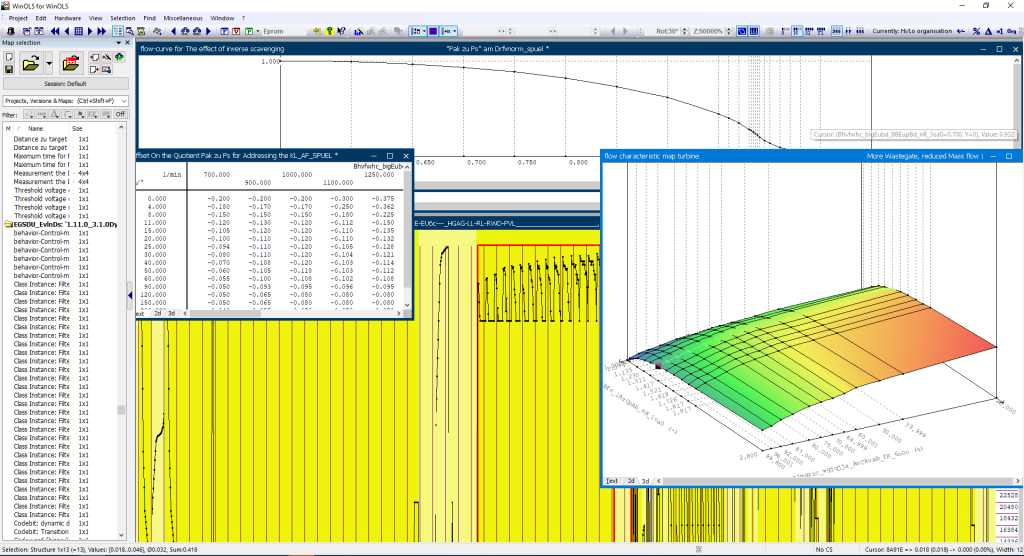Toggle the filter Off button

click(x=120, y=114)
